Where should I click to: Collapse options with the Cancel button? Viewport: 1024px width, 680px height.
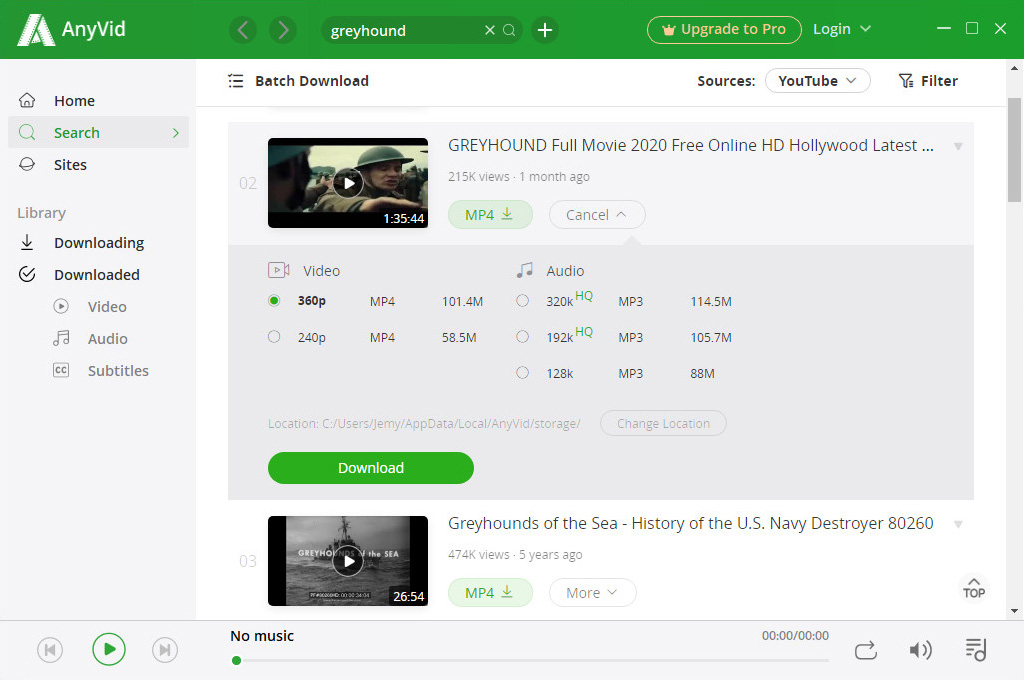point(597,215)
